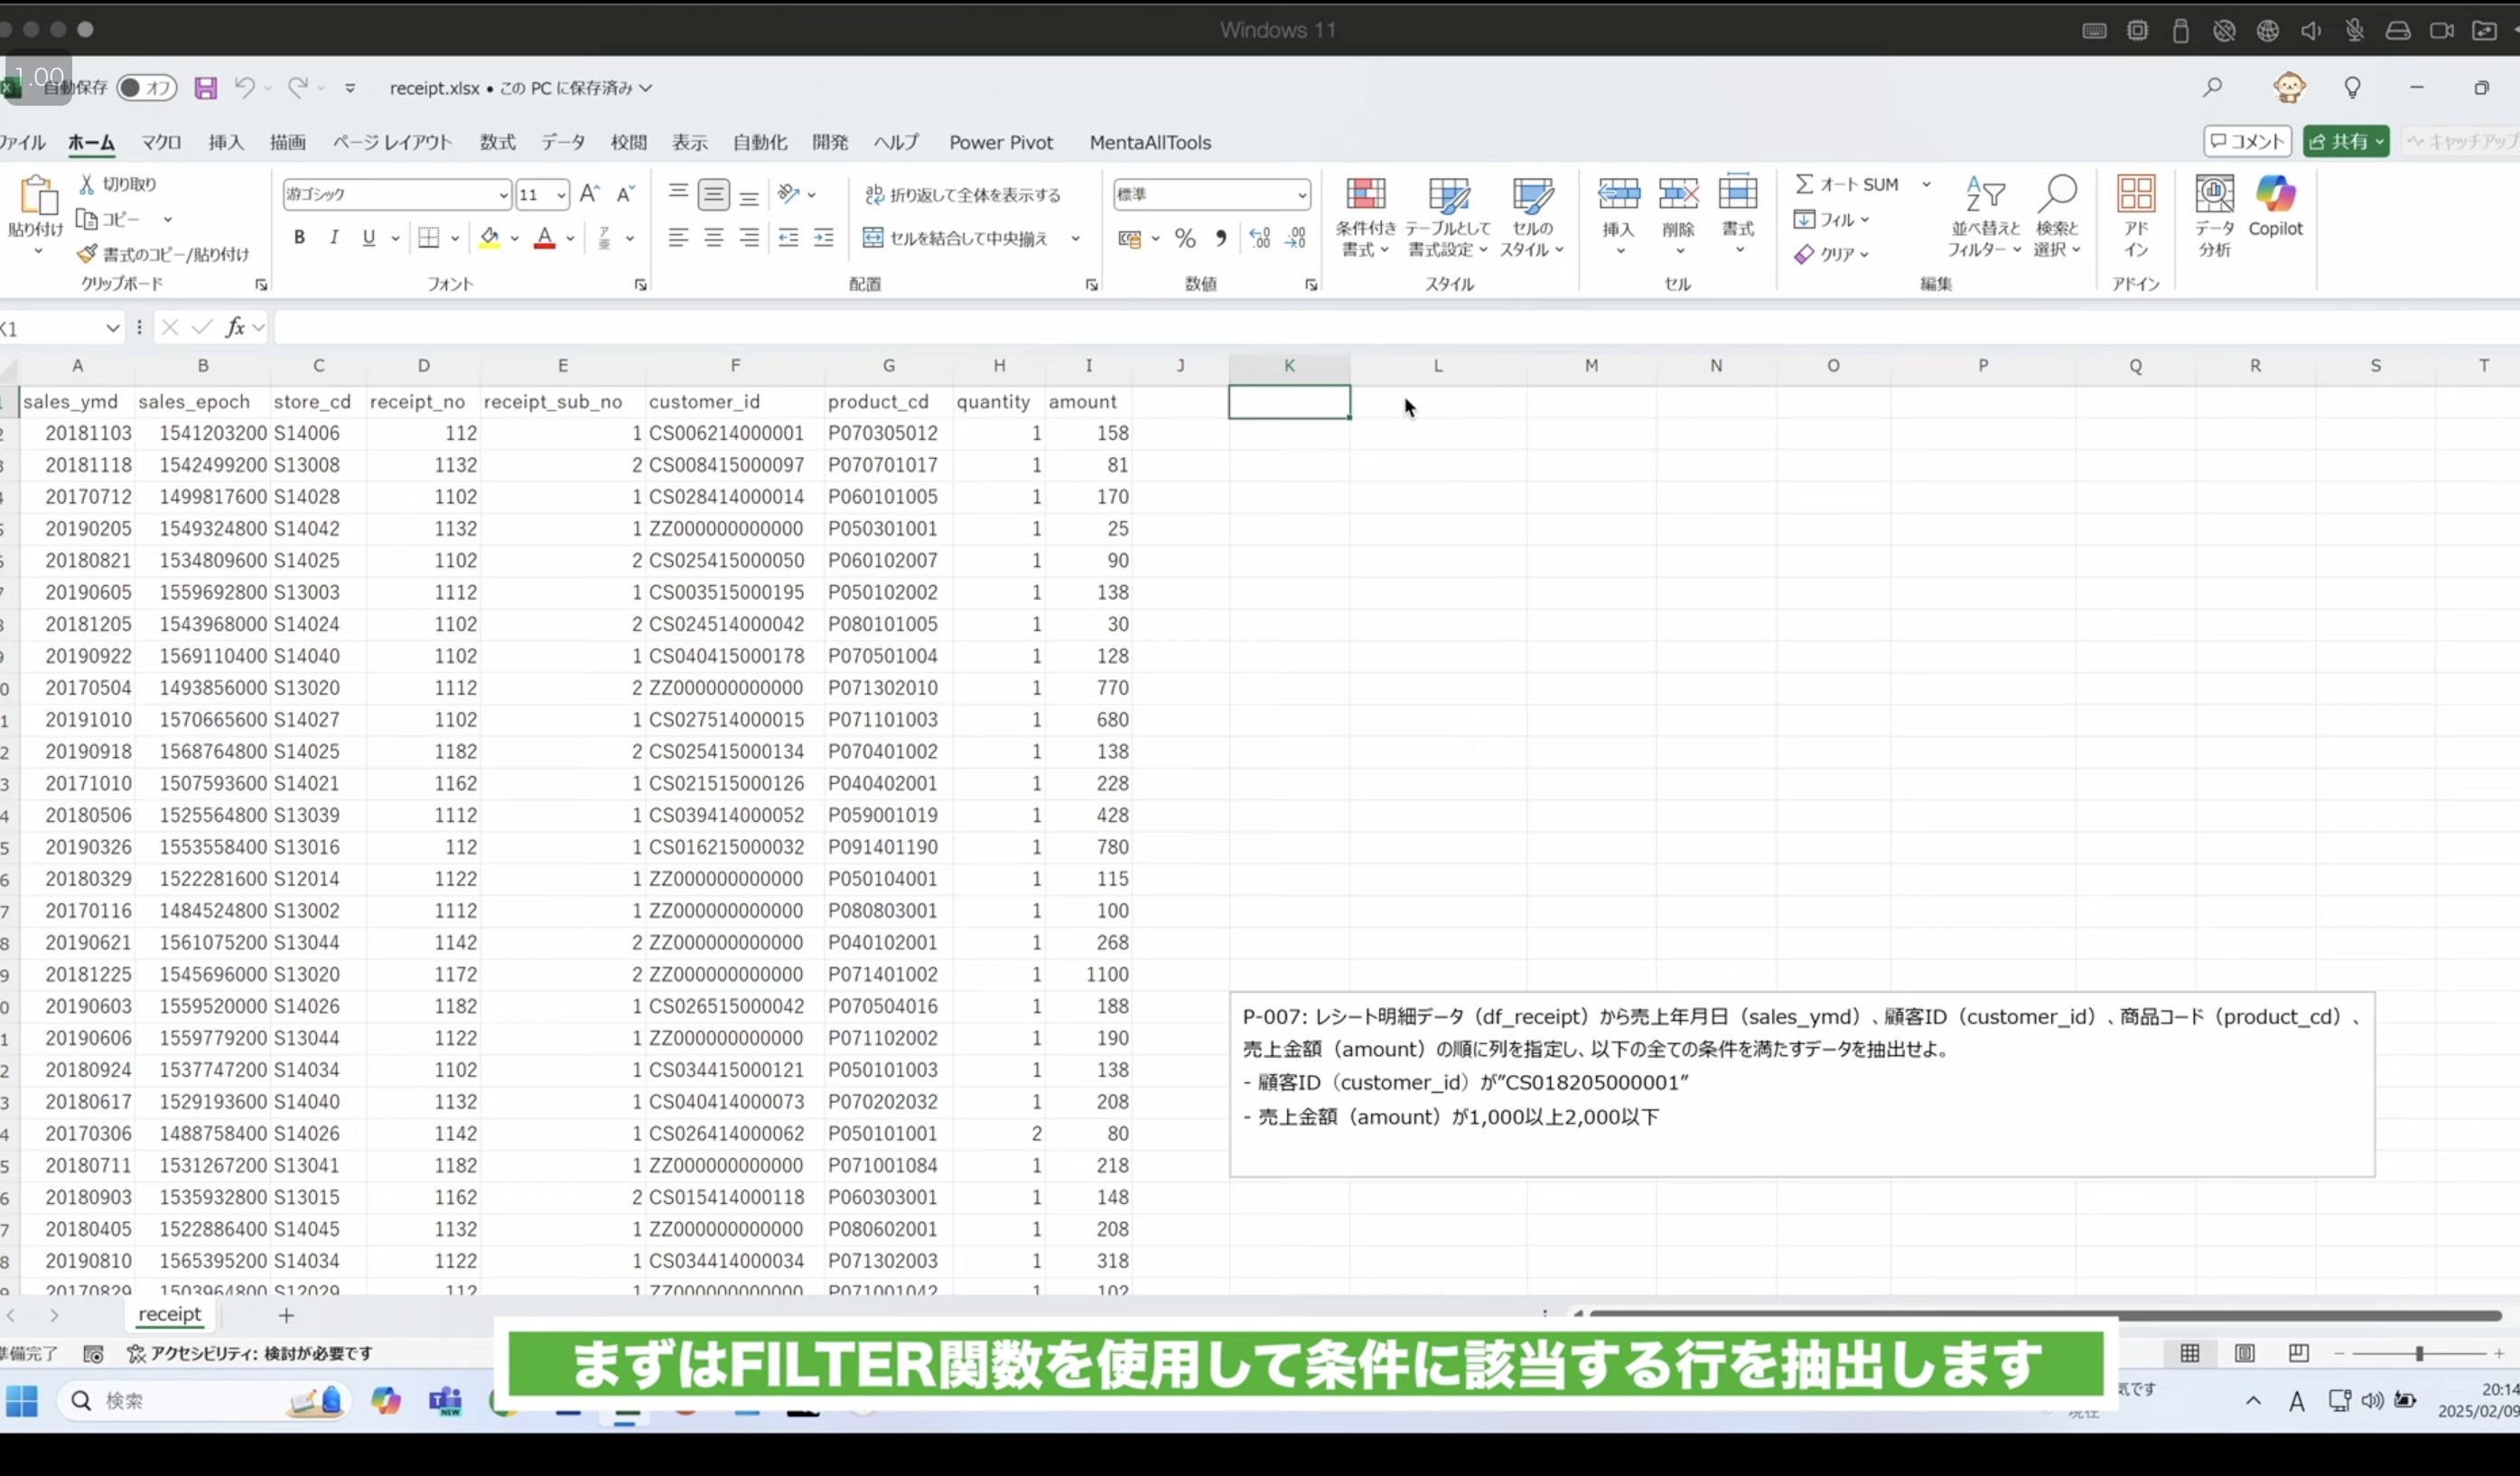Screen dimensions: 2520x1476
Task: Toggle AutoSave (自動保存) switch
Action: (x=146, y=88)
